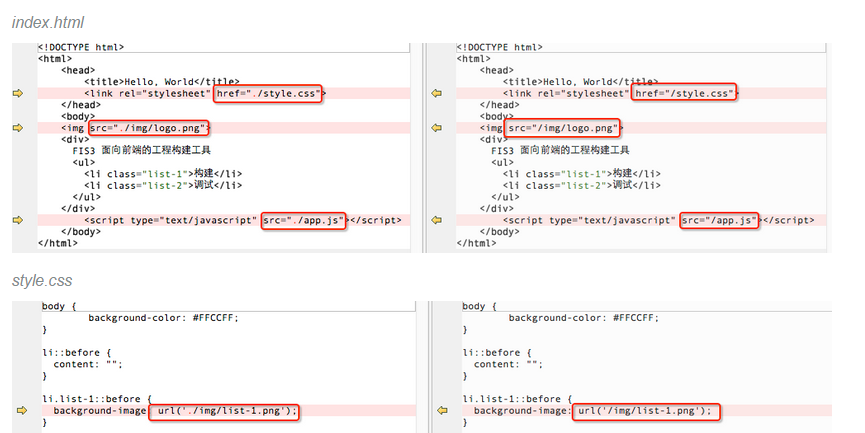865x433 pixels.
Task: Click the 'style.css' heading
Action: click(42, 281)
